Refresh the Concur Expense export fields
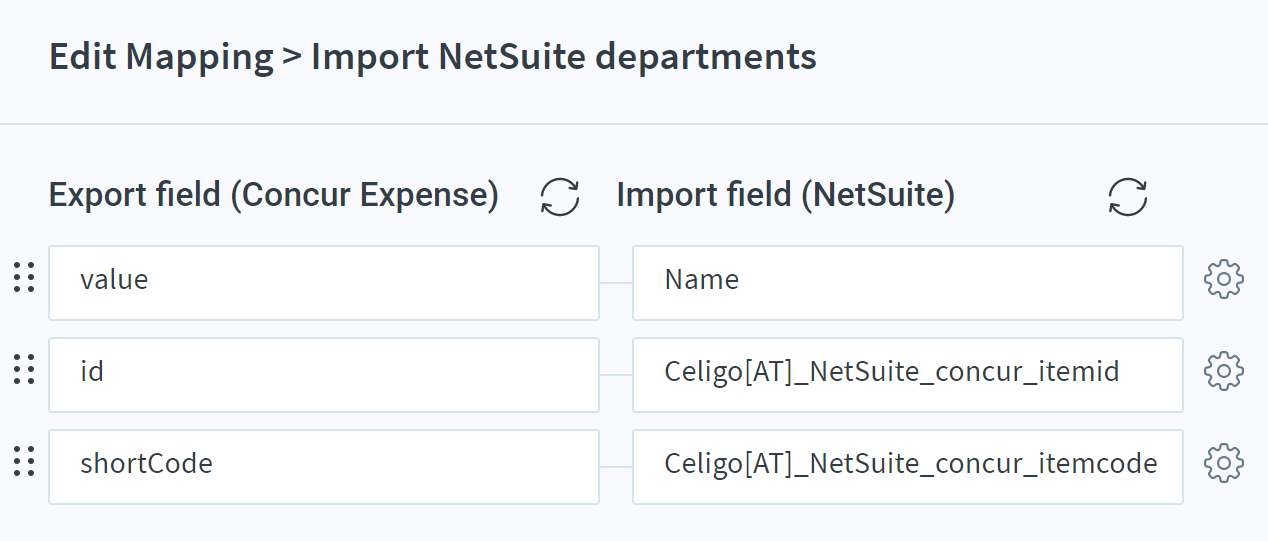 (560, 196)
